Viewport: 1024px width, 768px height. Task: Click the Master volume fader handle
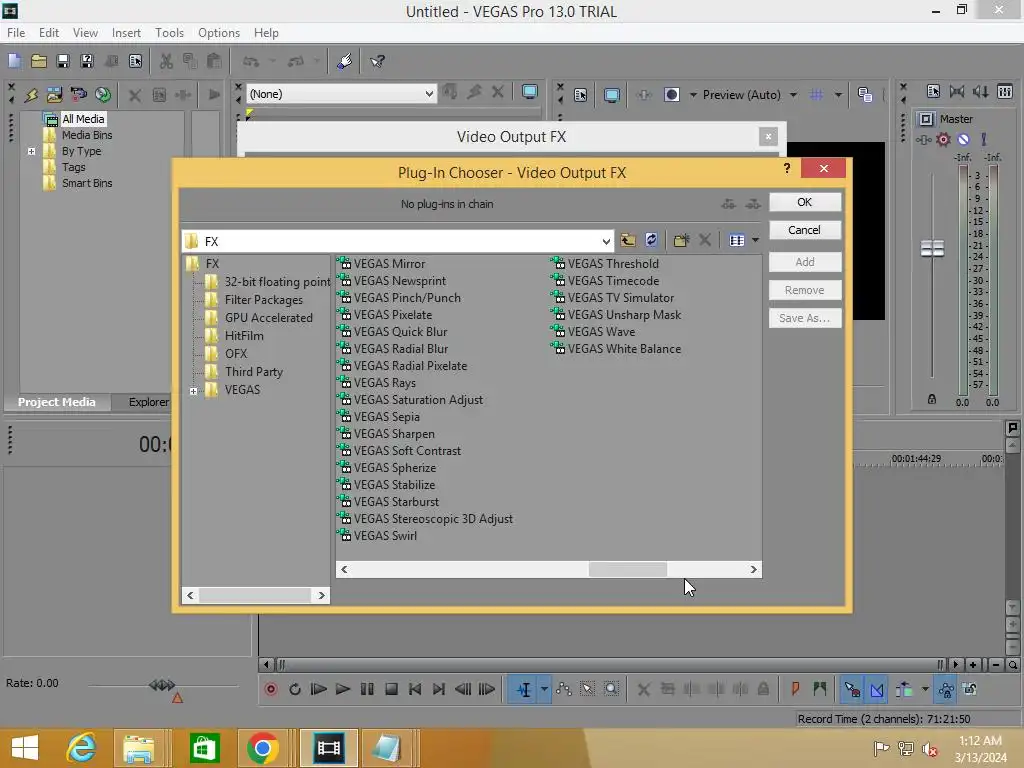coord(932,248)
